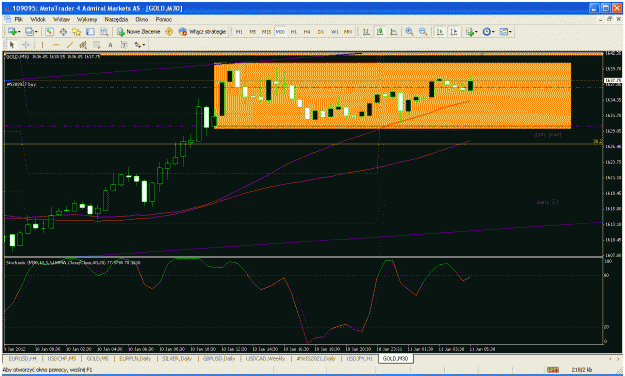
Task: Click the profiles icon
Action: 29,31
